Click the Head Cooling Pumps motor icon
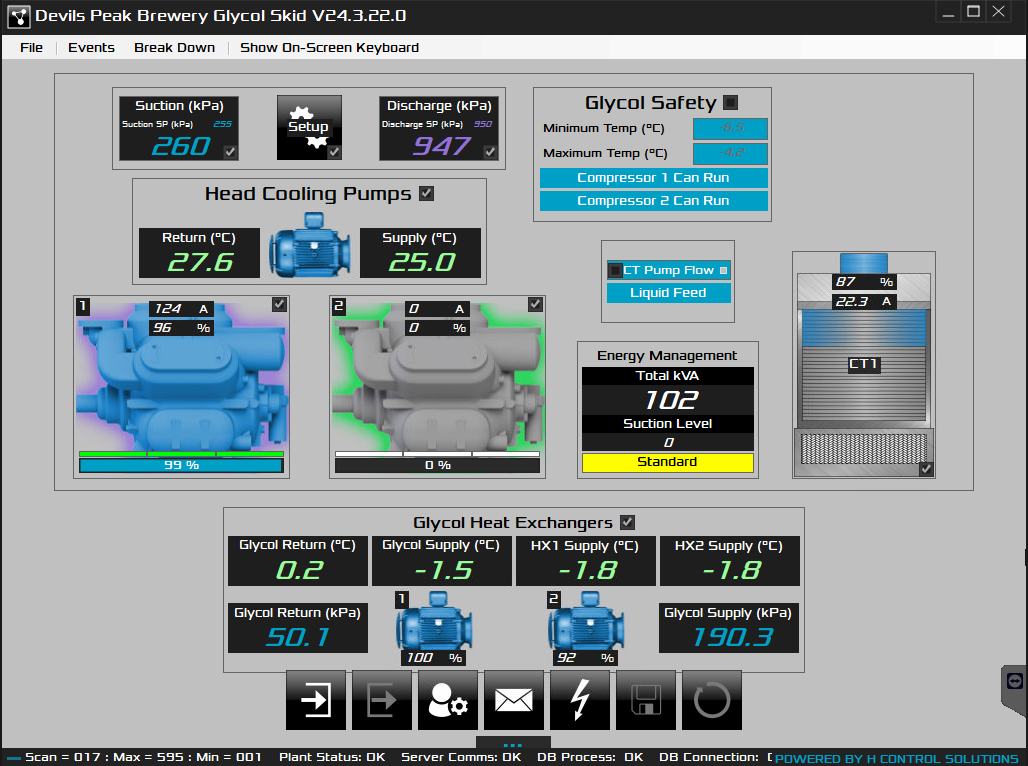Viewport: 1028px width, 766px height. (309, 245)
